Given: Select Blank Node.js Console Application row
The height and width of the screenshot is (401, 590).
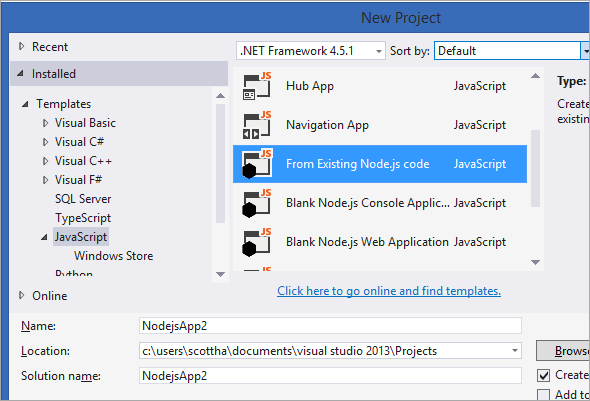Looking at the screenshot, I should 380,203.
